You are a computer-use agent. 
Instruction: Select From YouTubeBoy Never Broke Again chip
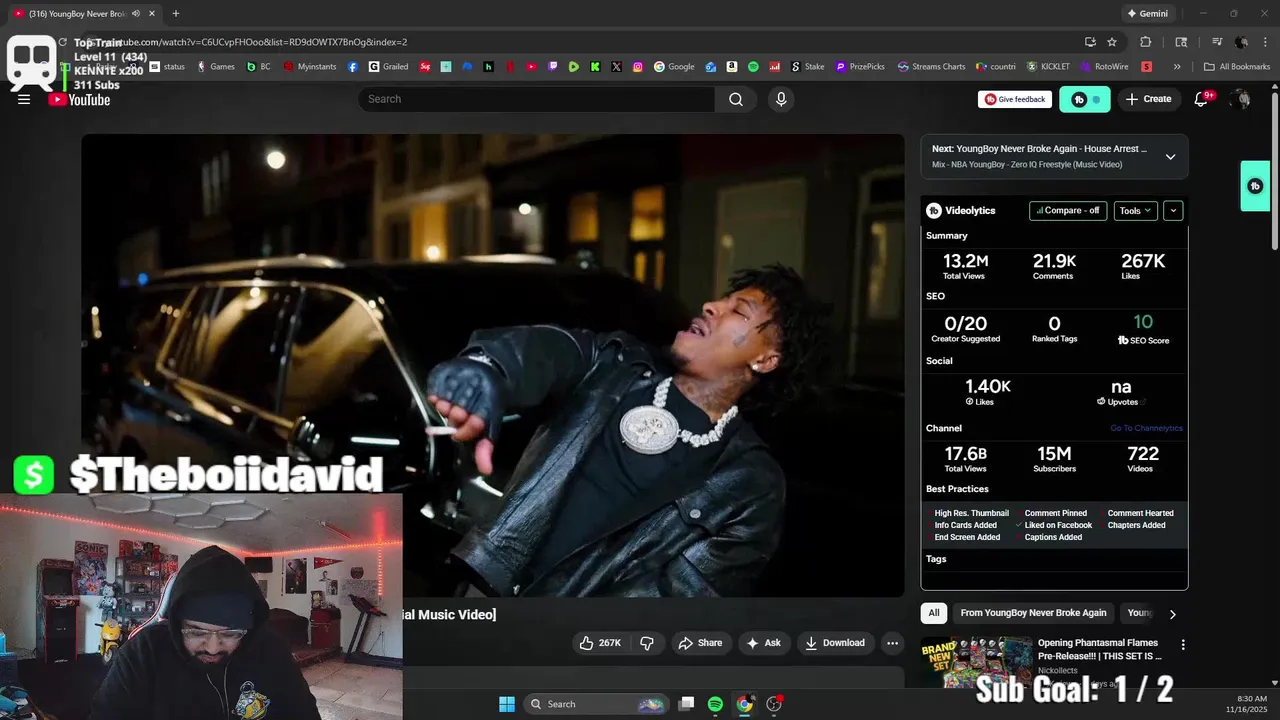(x=1033, y=613)
